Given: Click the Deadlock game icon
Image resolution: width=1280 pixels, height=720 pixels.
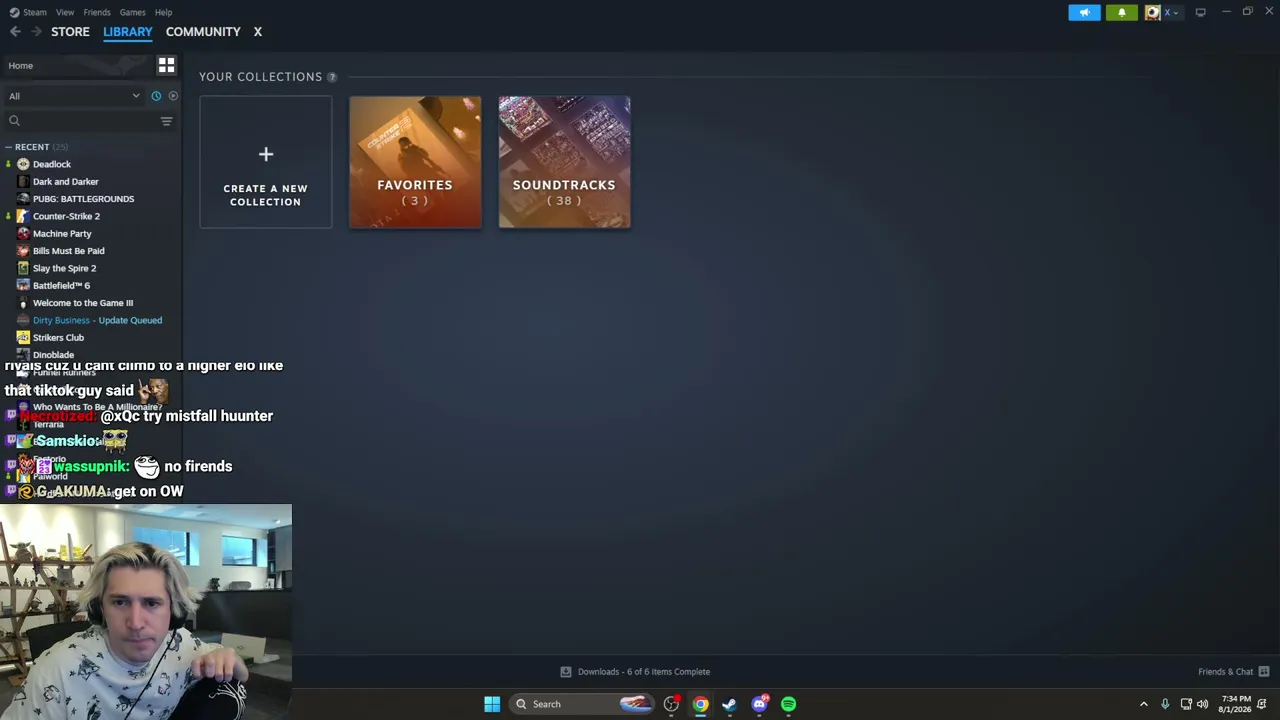Looking at the screenshot, I should (23, 164).
